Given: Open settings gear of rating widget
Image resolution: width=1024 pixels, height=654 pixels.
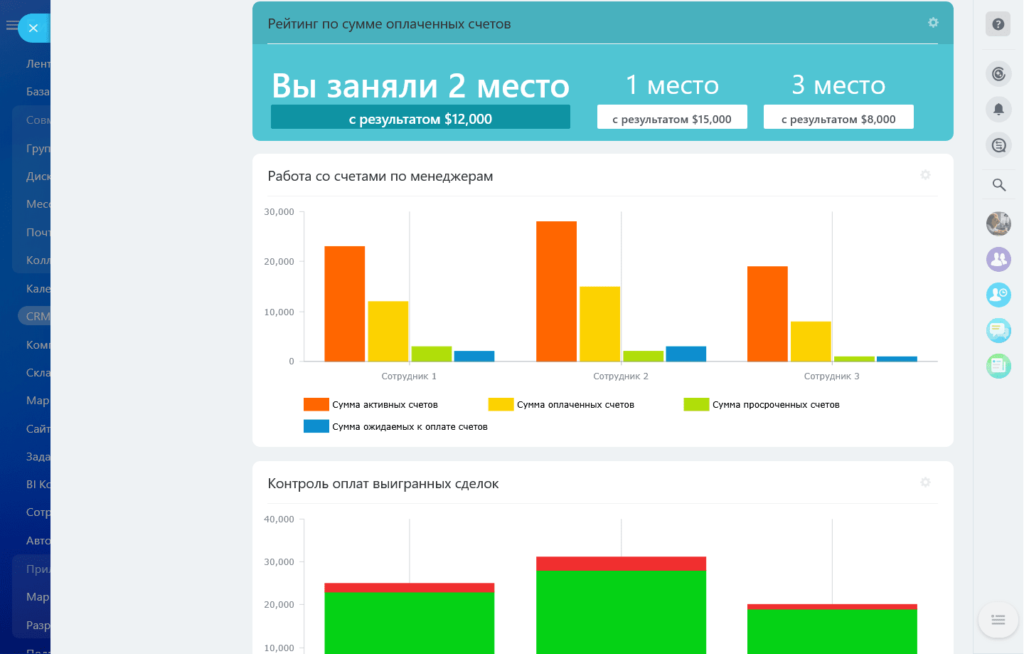Looking at the screenshot, I should point(933,21).
